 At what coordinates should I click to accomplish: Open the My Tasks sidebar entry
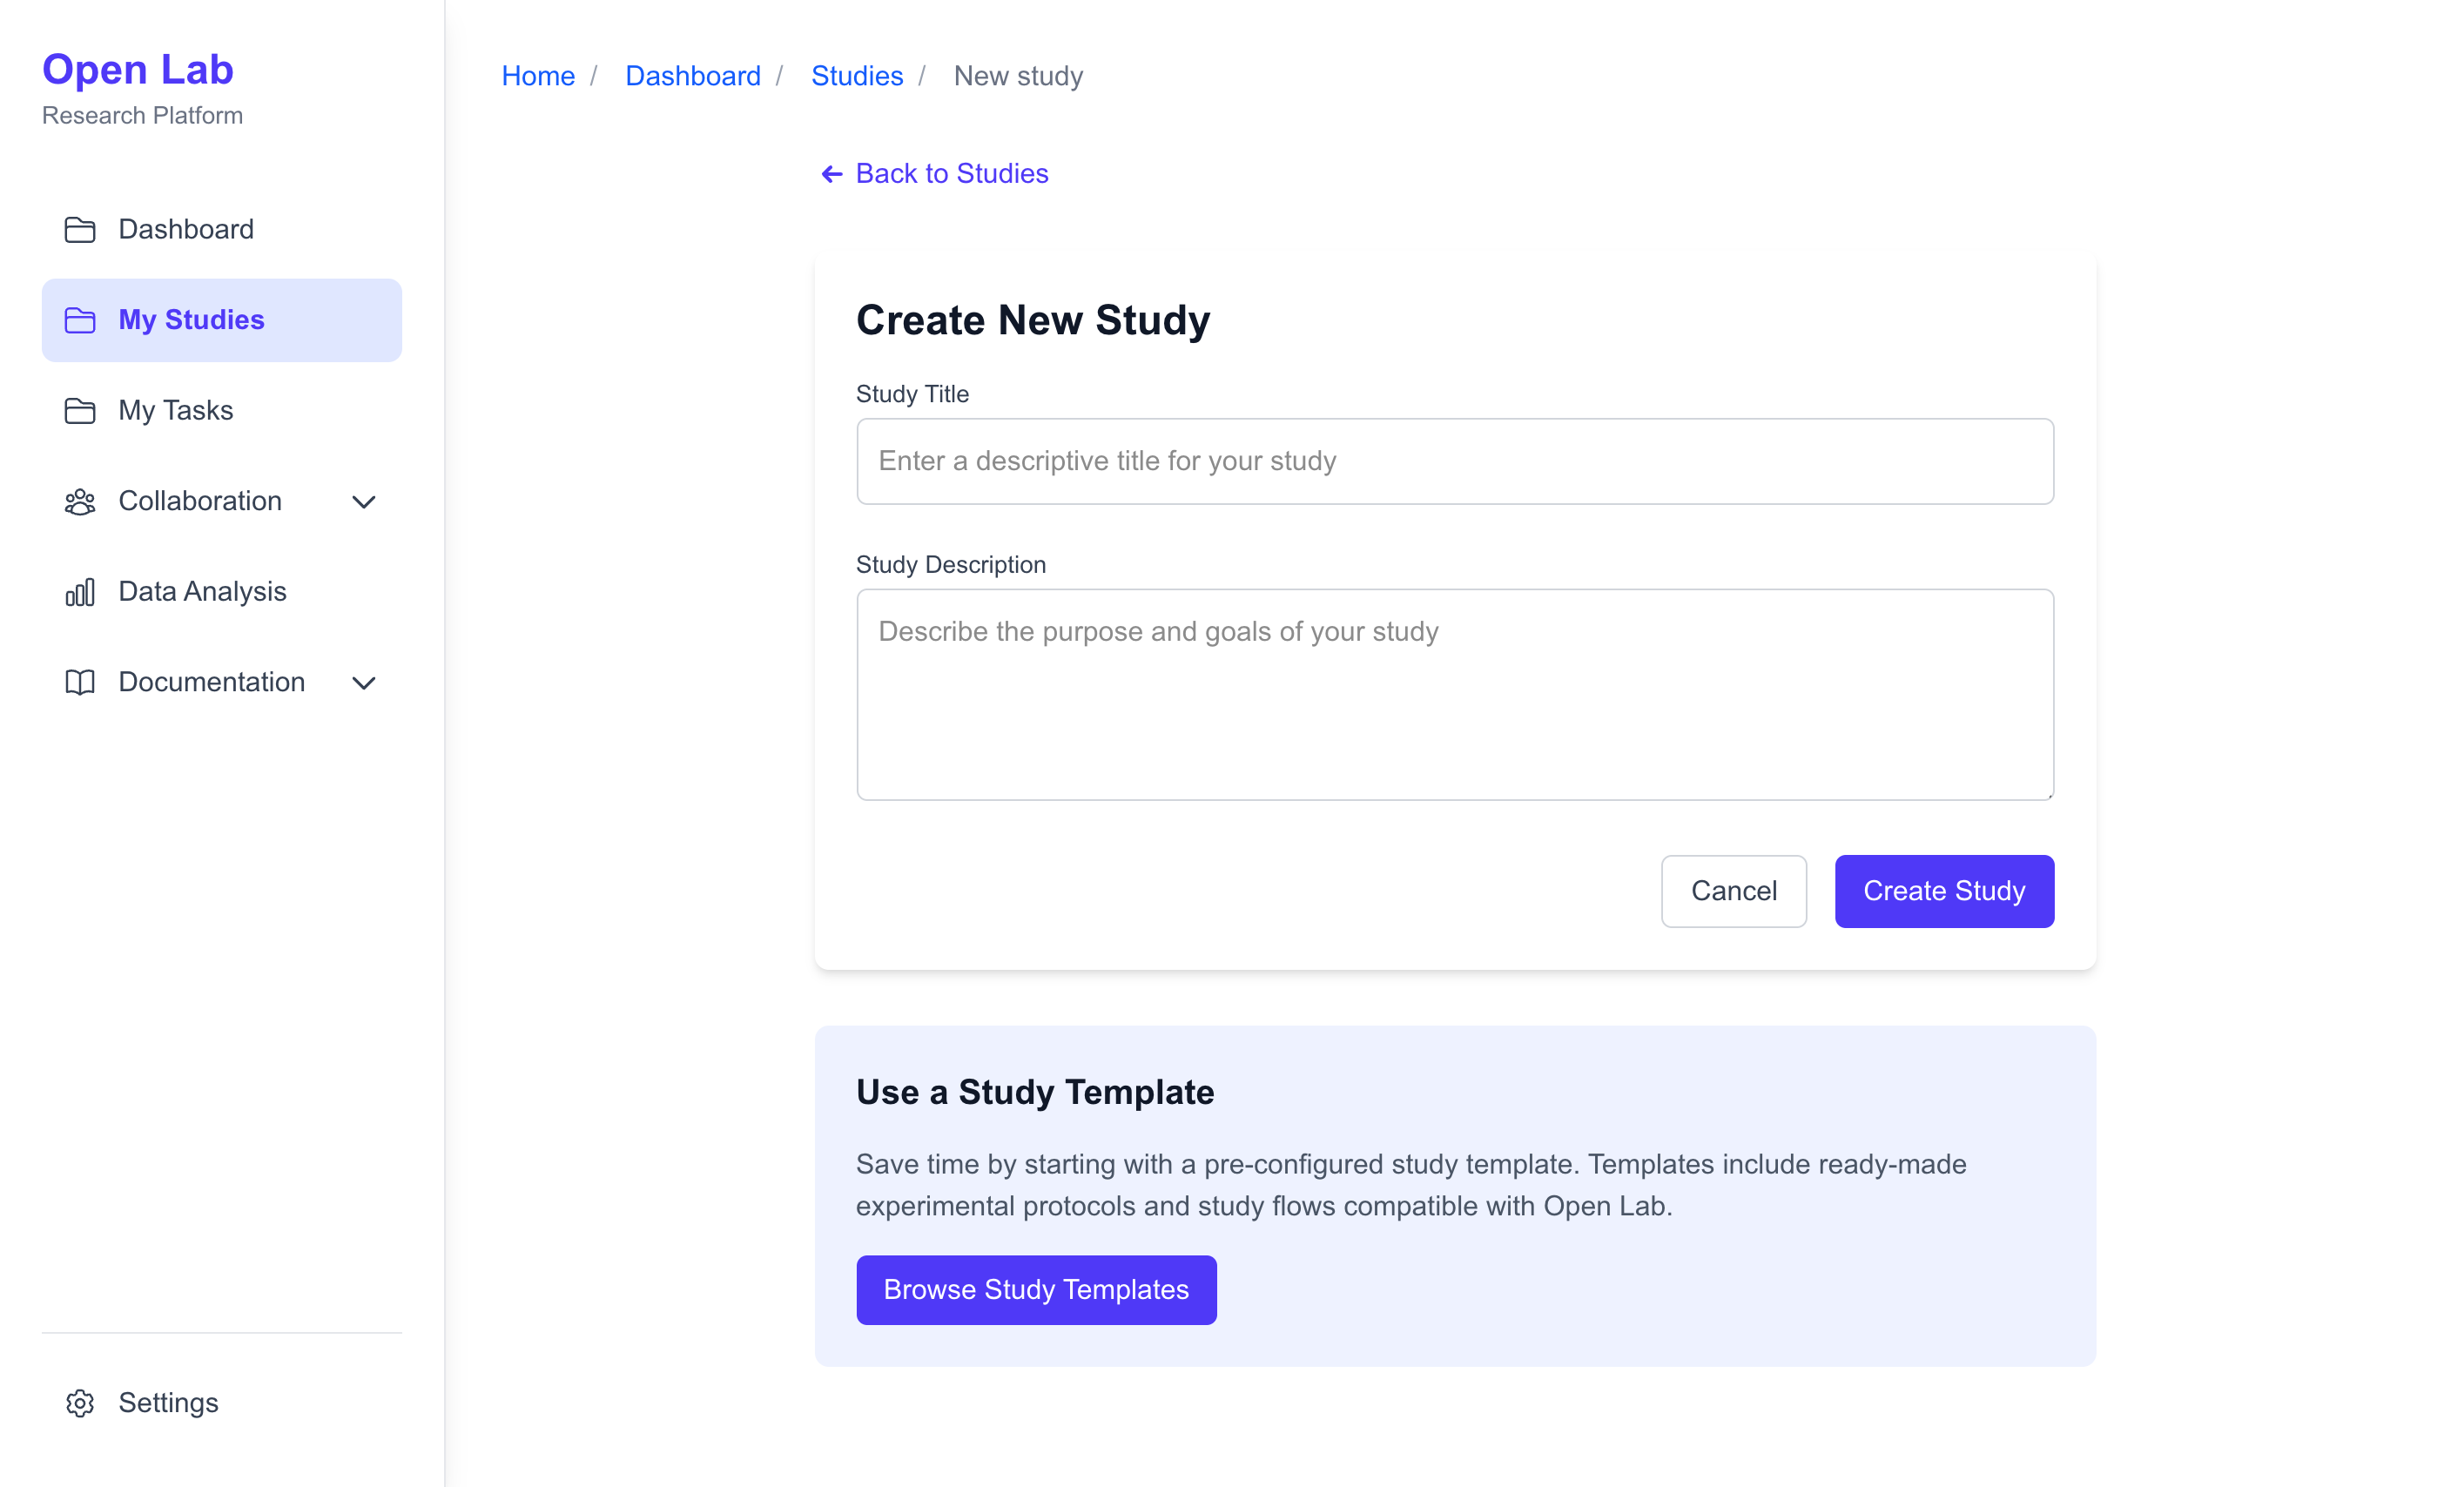point(176,410)
